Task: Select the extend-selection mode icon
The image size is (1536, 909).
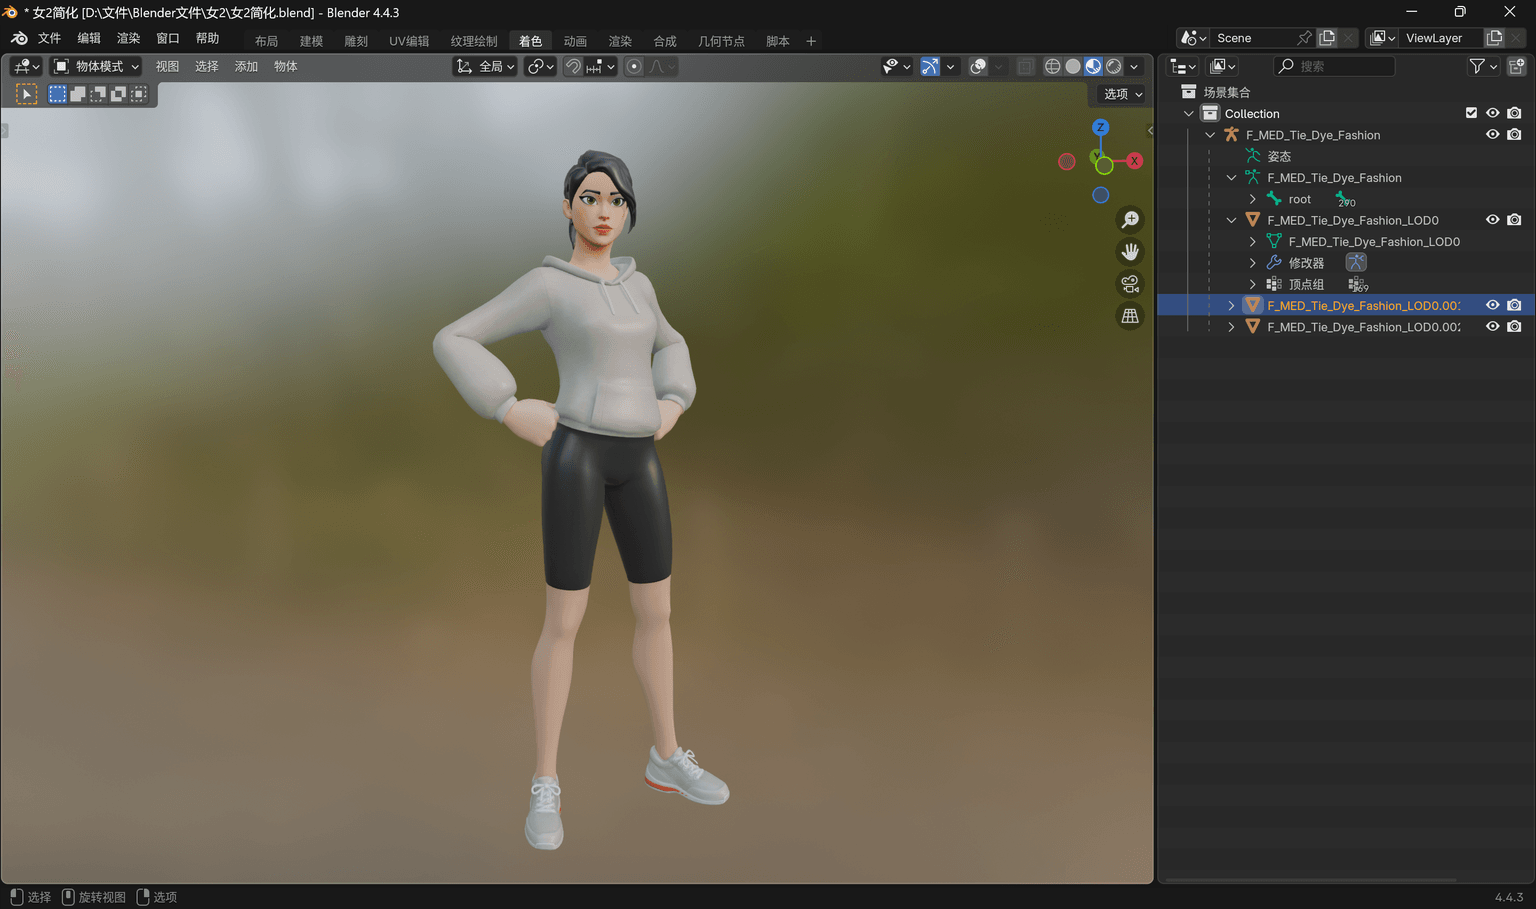Action: point(77,94)
